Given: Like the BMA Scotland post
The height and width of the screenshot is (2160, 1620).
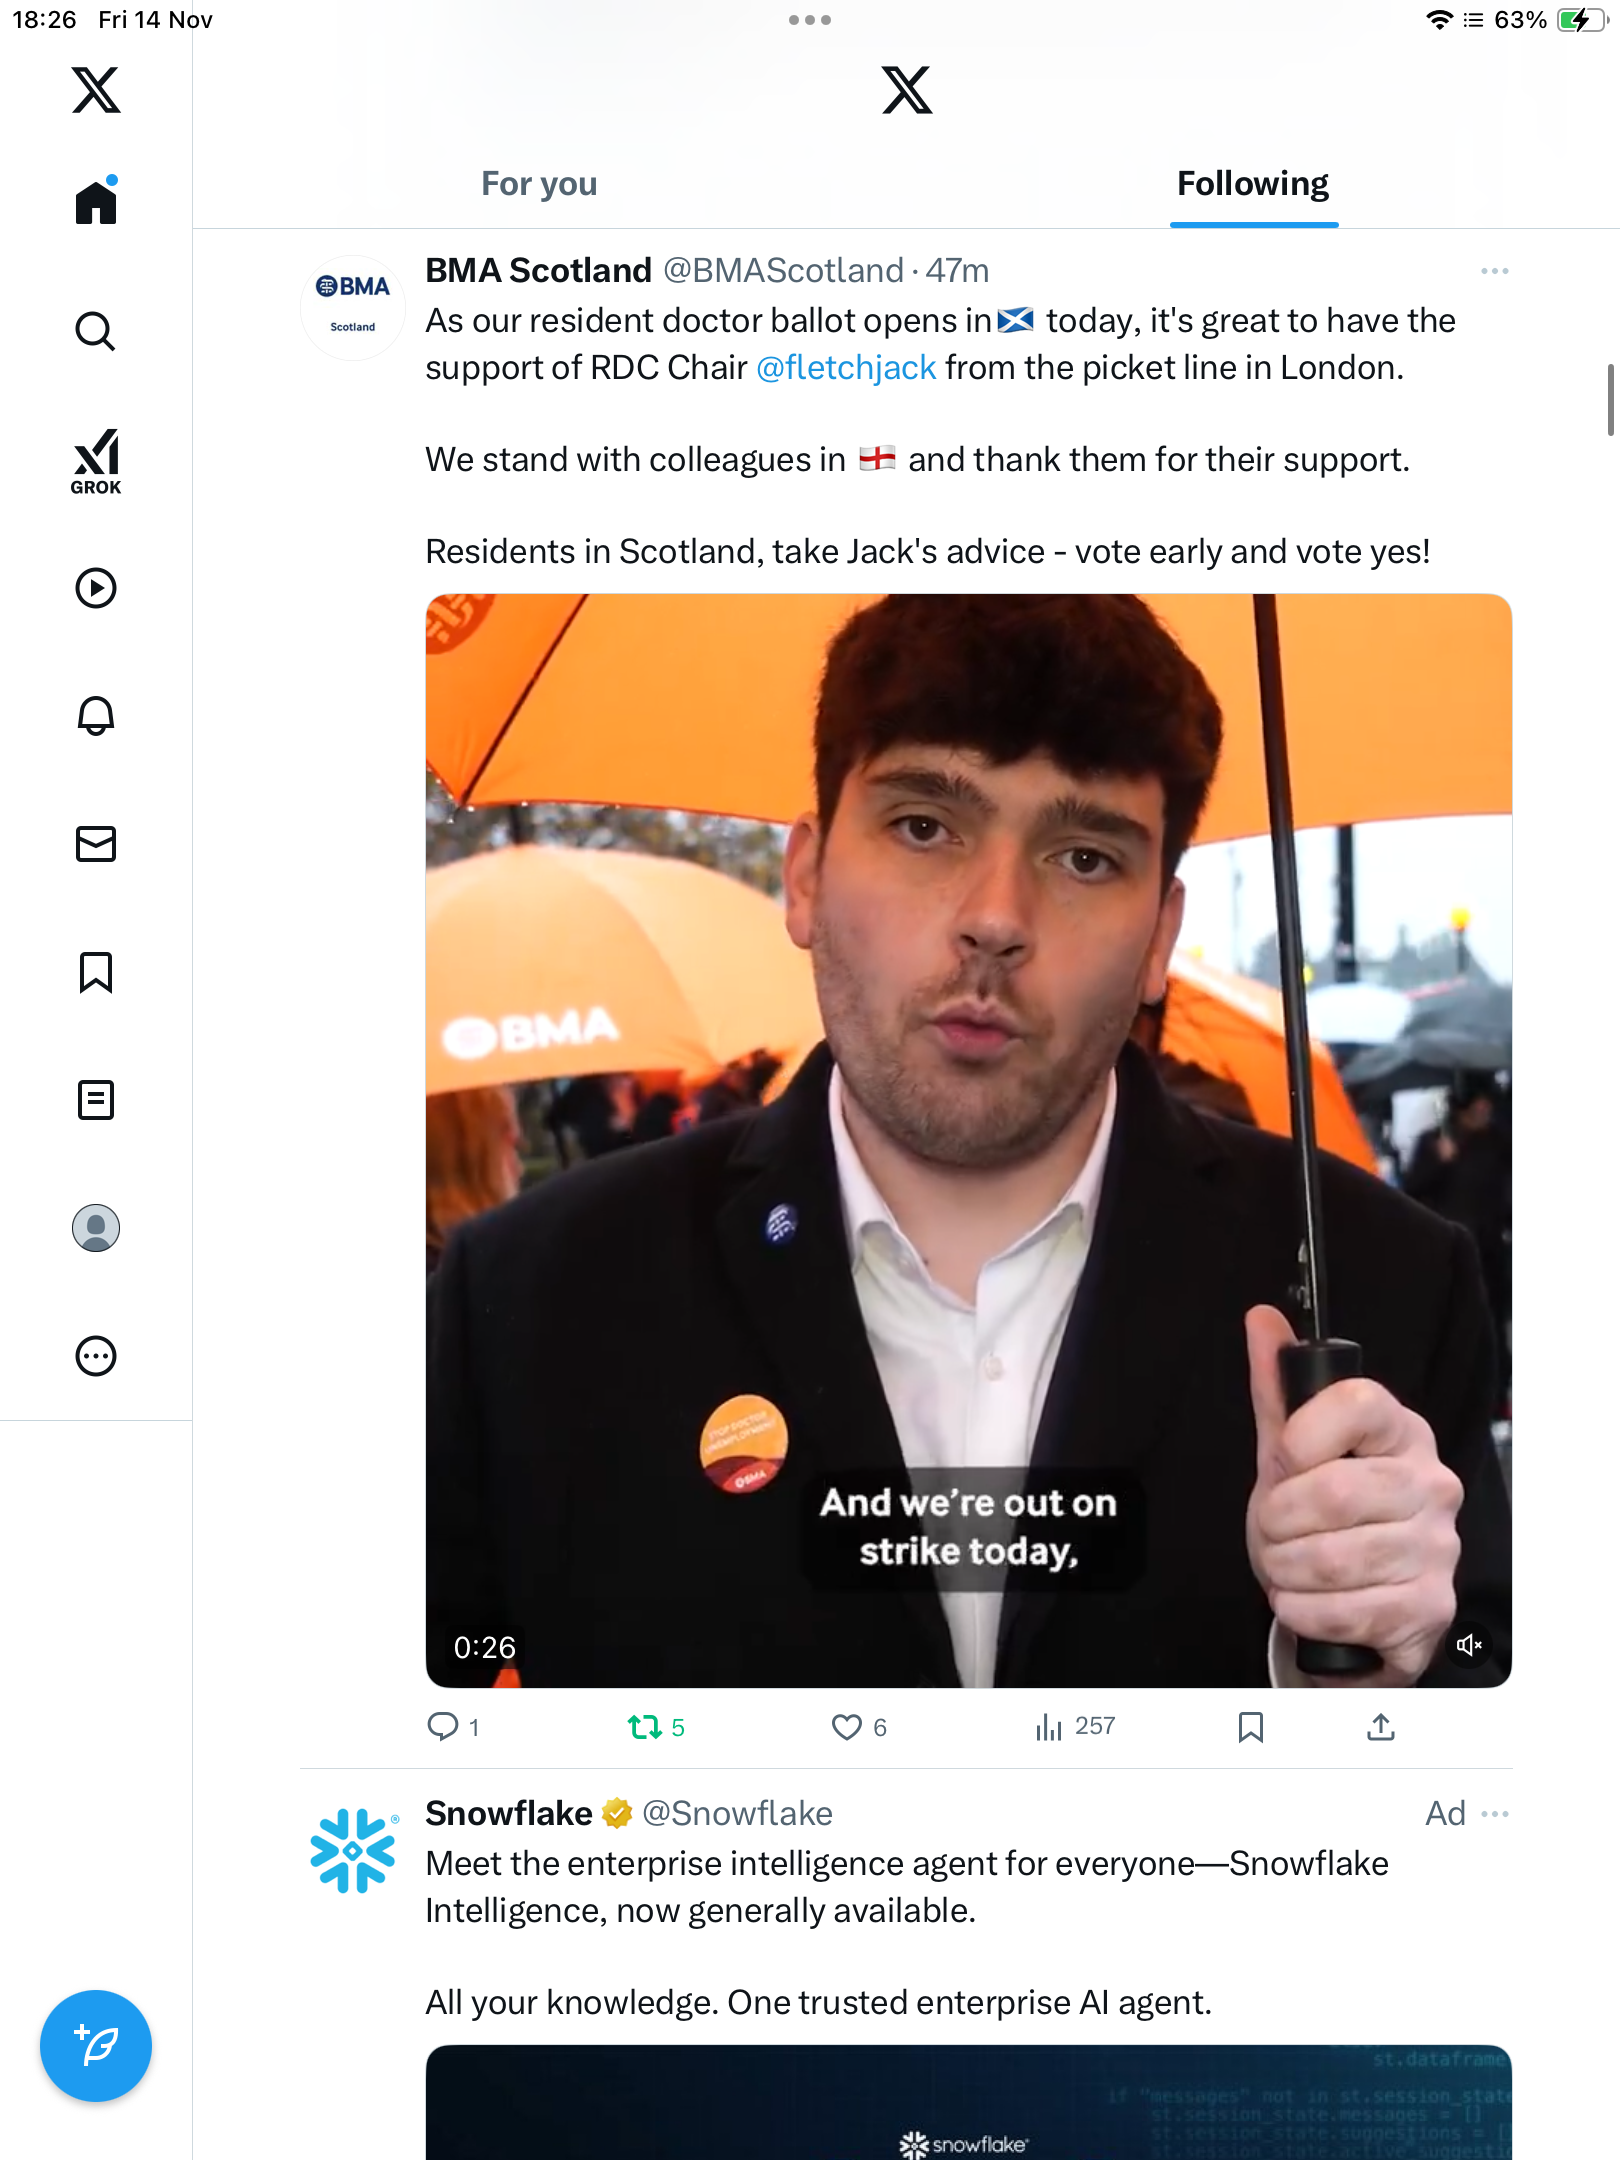Looking at the screenshot, I should pos(847,1727).
